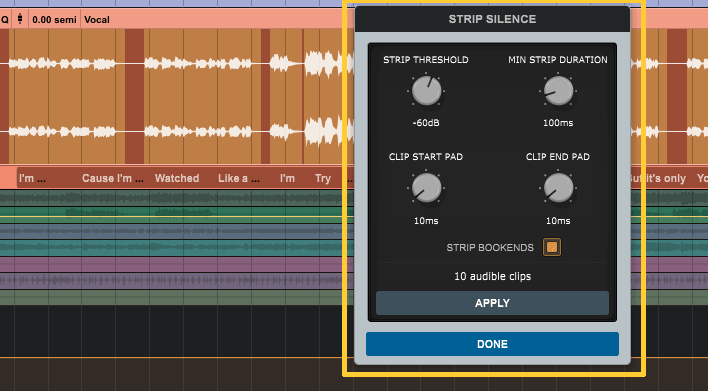The width and height of the screenshot is (708, 391).
Task: Select the 'Try' lyric clip
Action: [323, 178]
